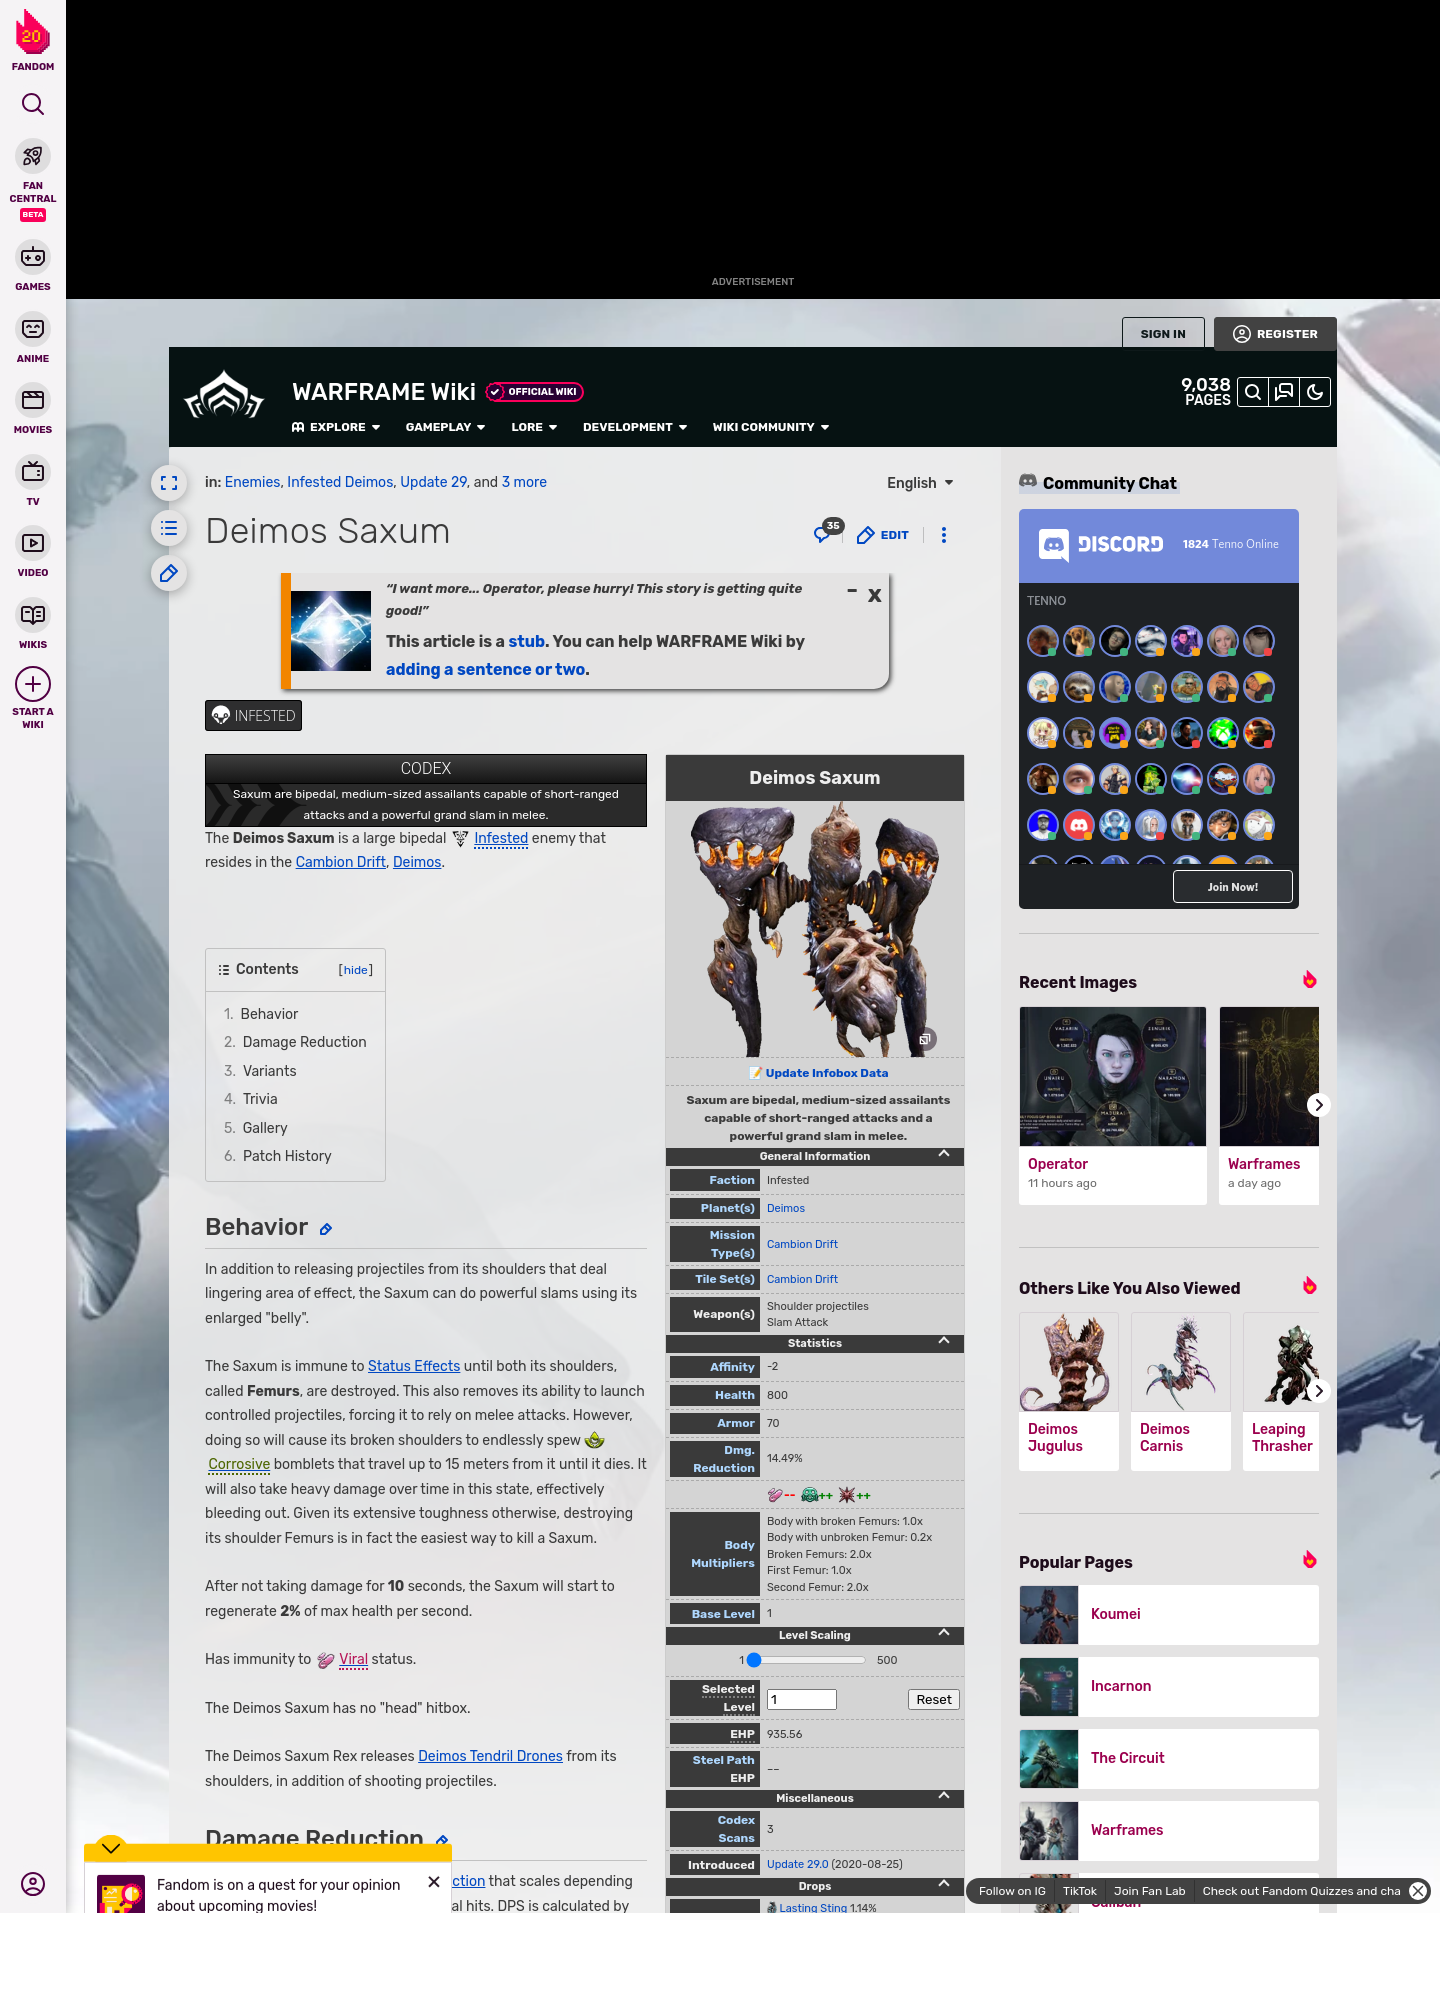This screenshot has height=2000, width=1440.
Task: Click the Selected Level input field
Action: (802, 1700)
